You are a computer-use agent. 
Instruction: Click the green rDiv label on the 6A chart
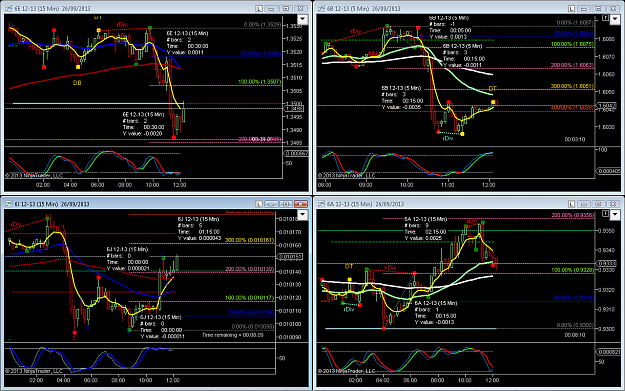[x=349, y=309]
